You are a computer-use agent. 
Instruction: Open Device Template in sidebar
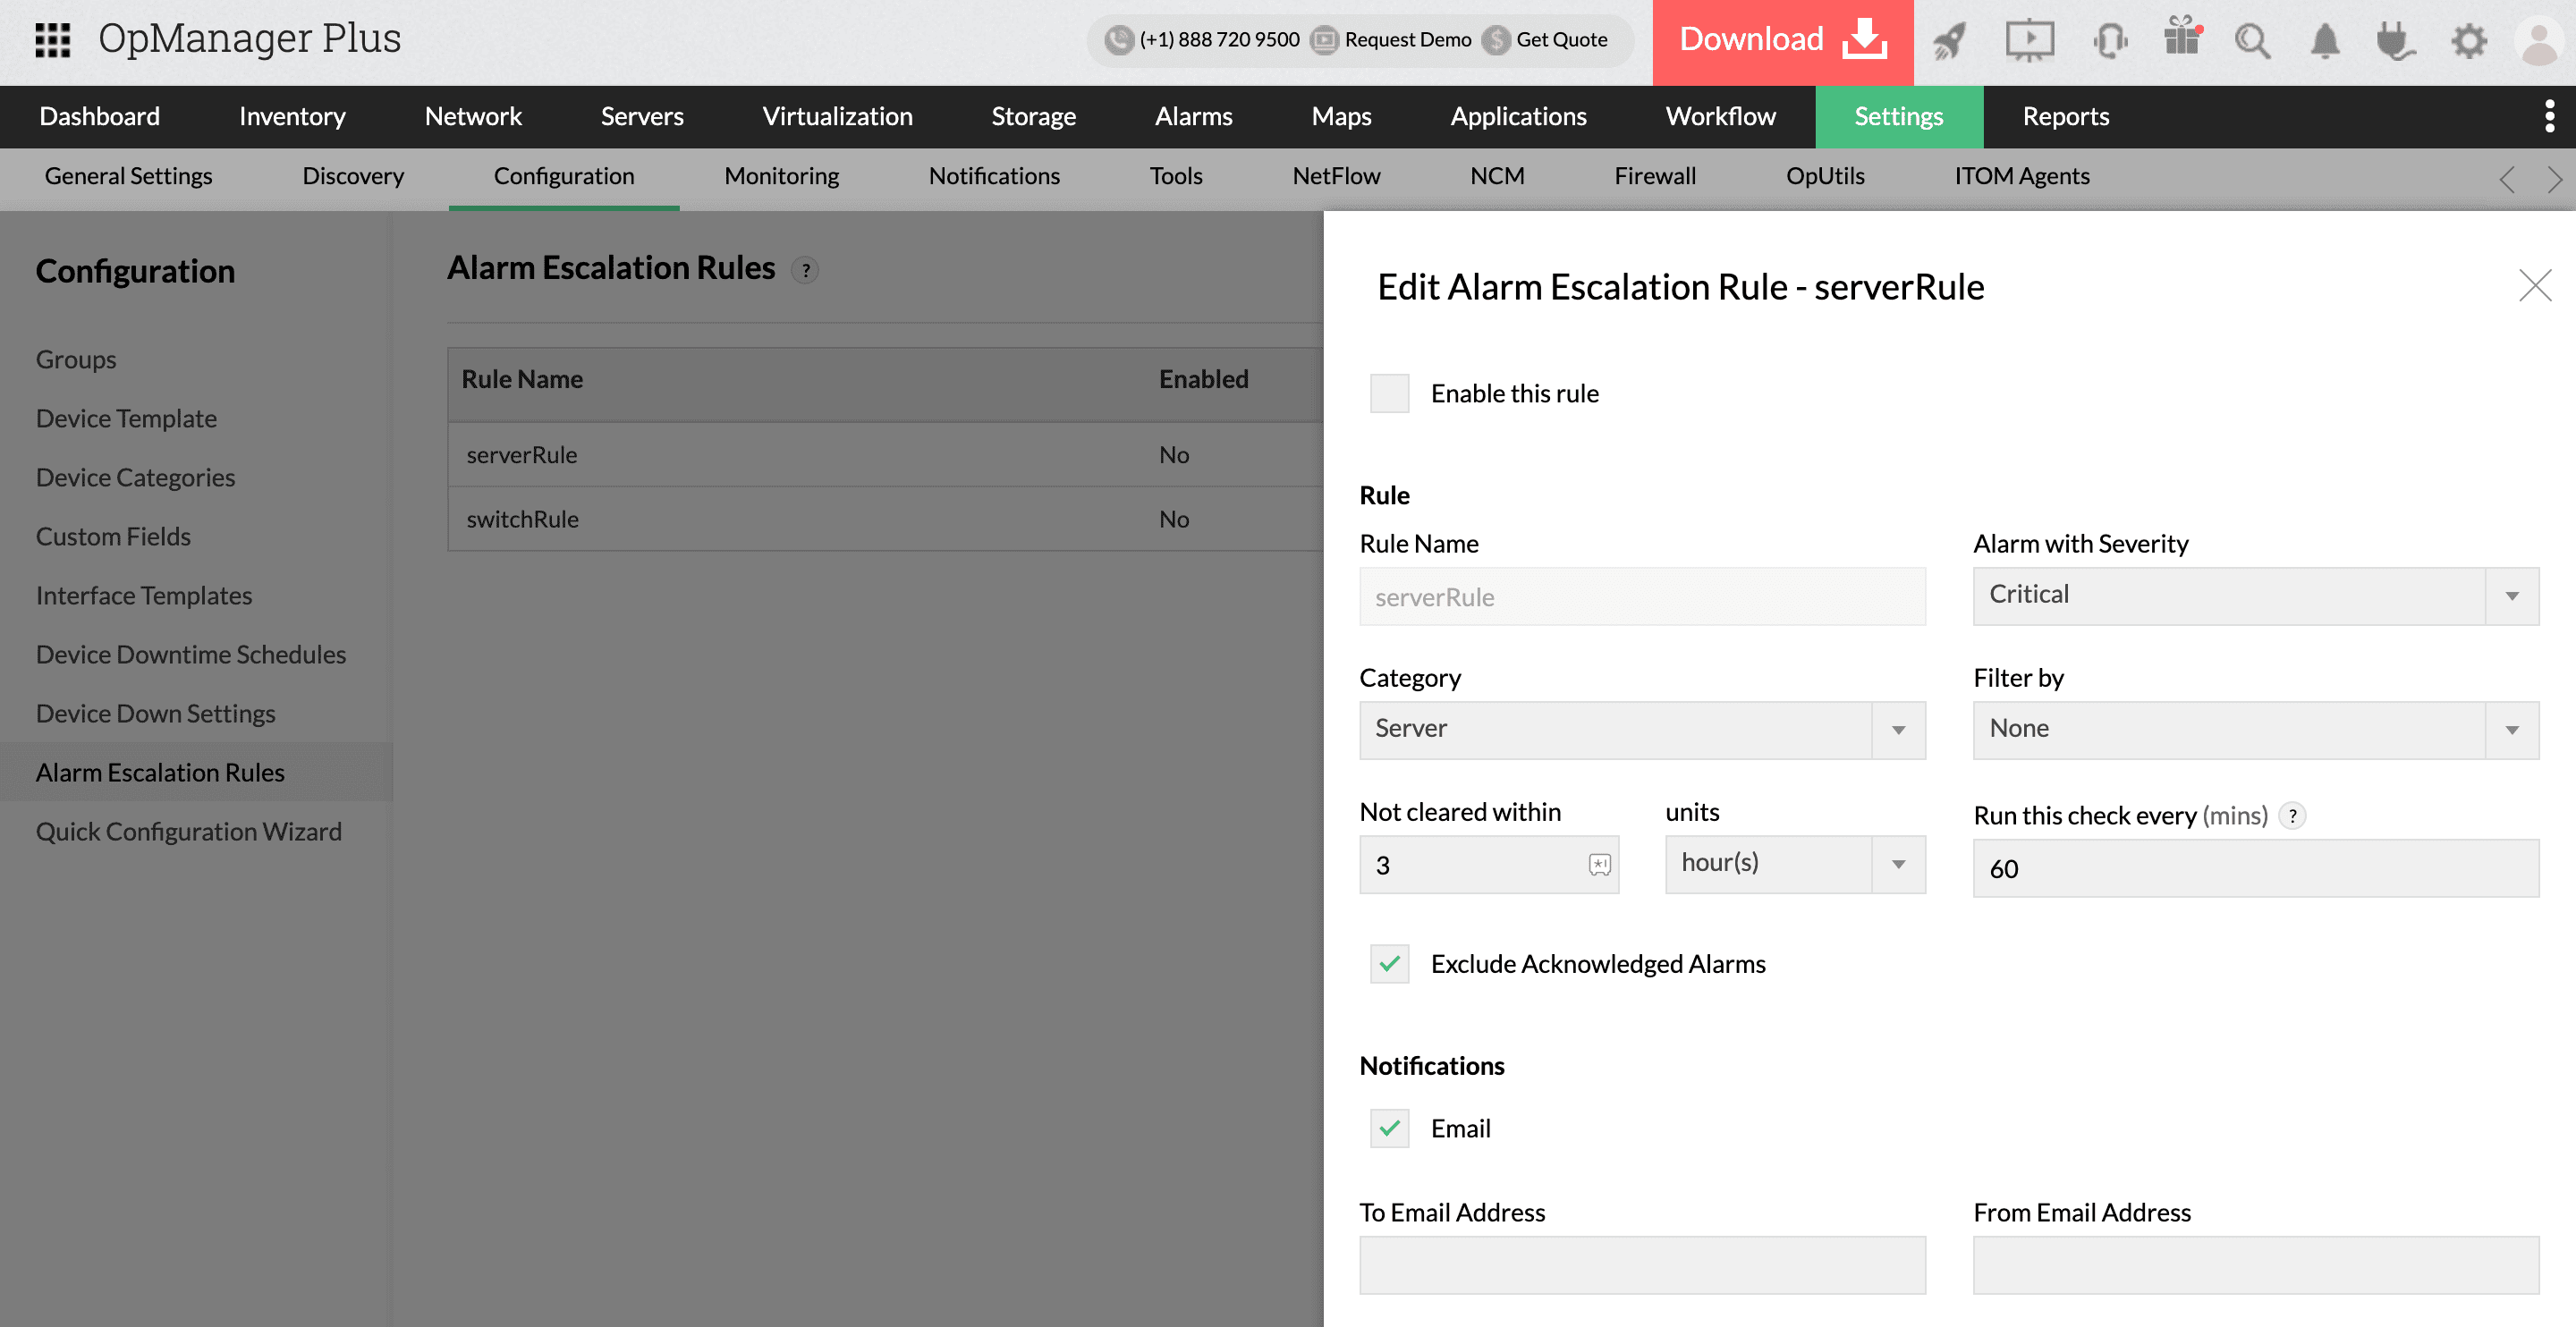click(x=126, y=419)
